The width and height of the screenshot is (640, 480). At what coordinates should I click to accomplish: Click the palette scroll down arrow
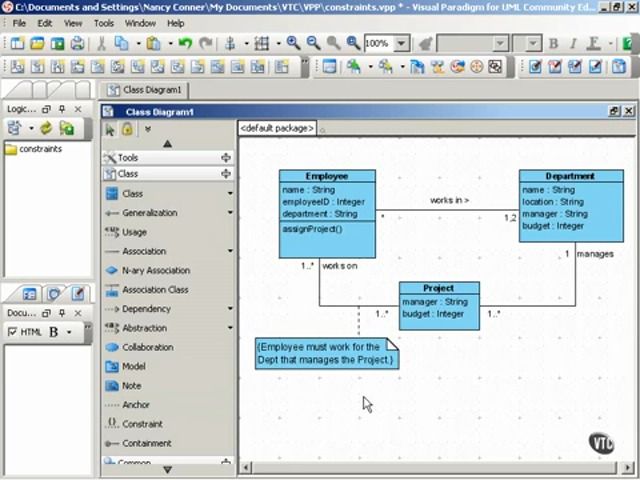click(167, 470)
